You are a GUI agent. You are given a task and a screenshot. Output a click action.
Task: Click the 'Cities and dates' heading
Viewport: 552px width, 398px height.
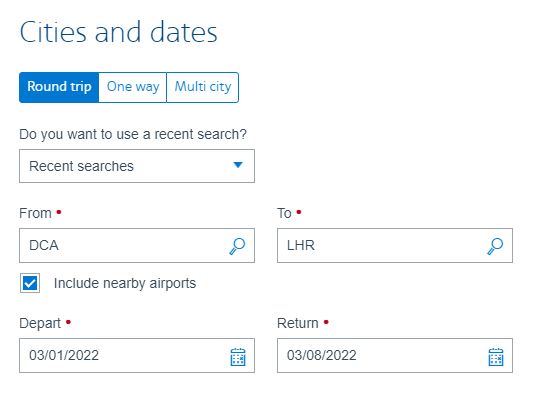coord(118,32)
